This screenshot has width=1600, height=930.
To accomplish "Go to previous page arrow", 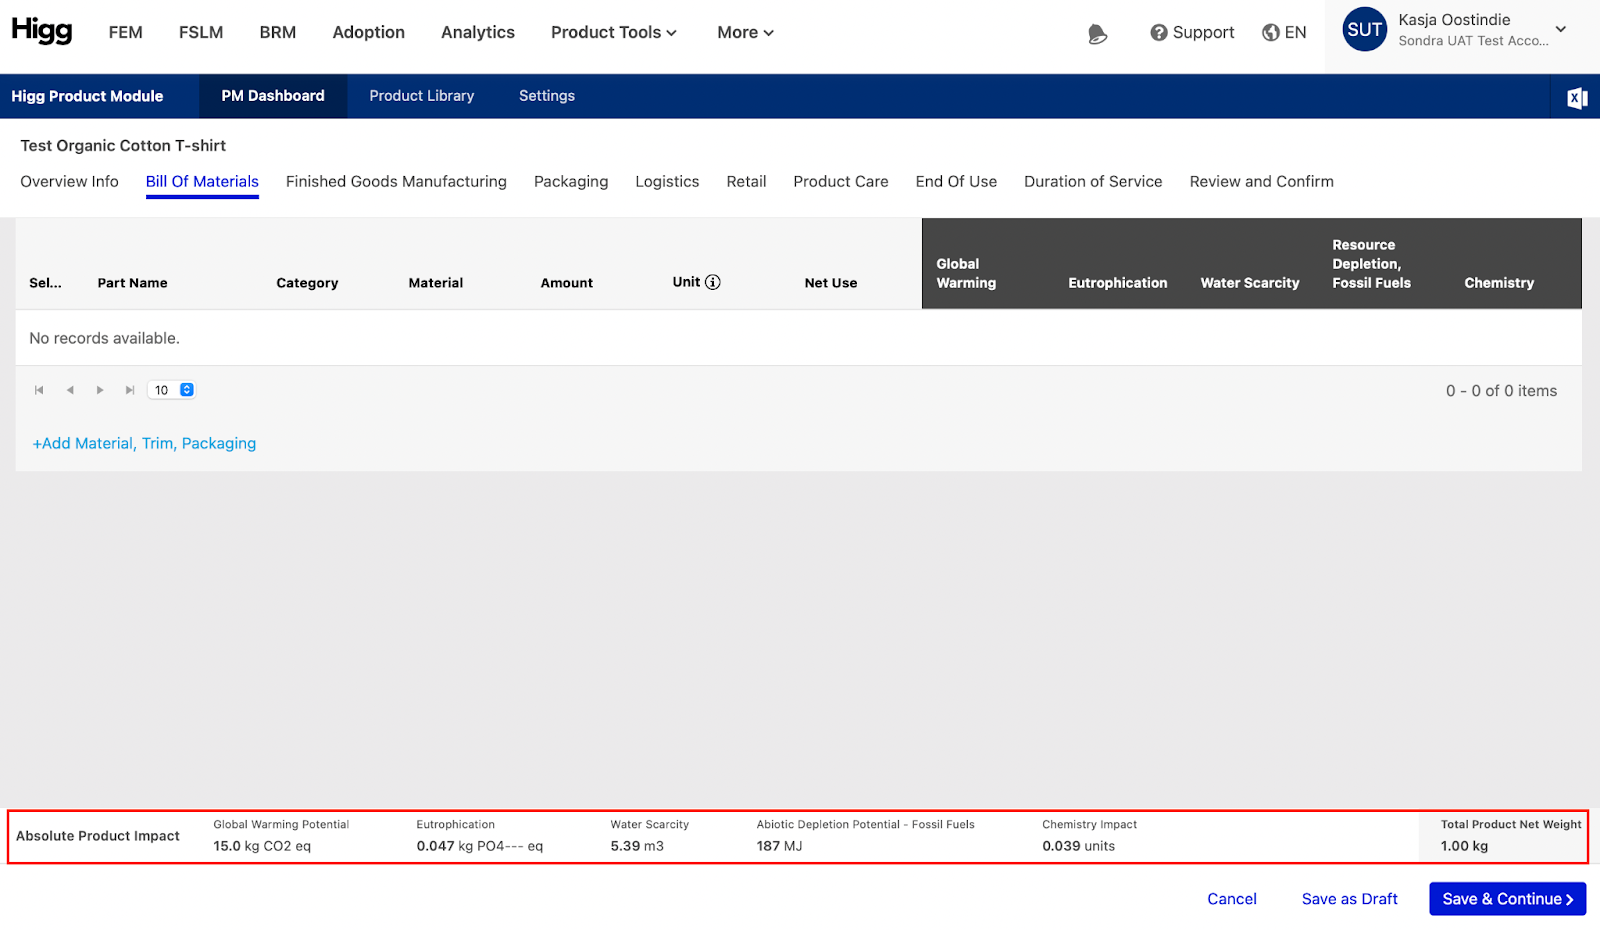I will coord(70,390).
